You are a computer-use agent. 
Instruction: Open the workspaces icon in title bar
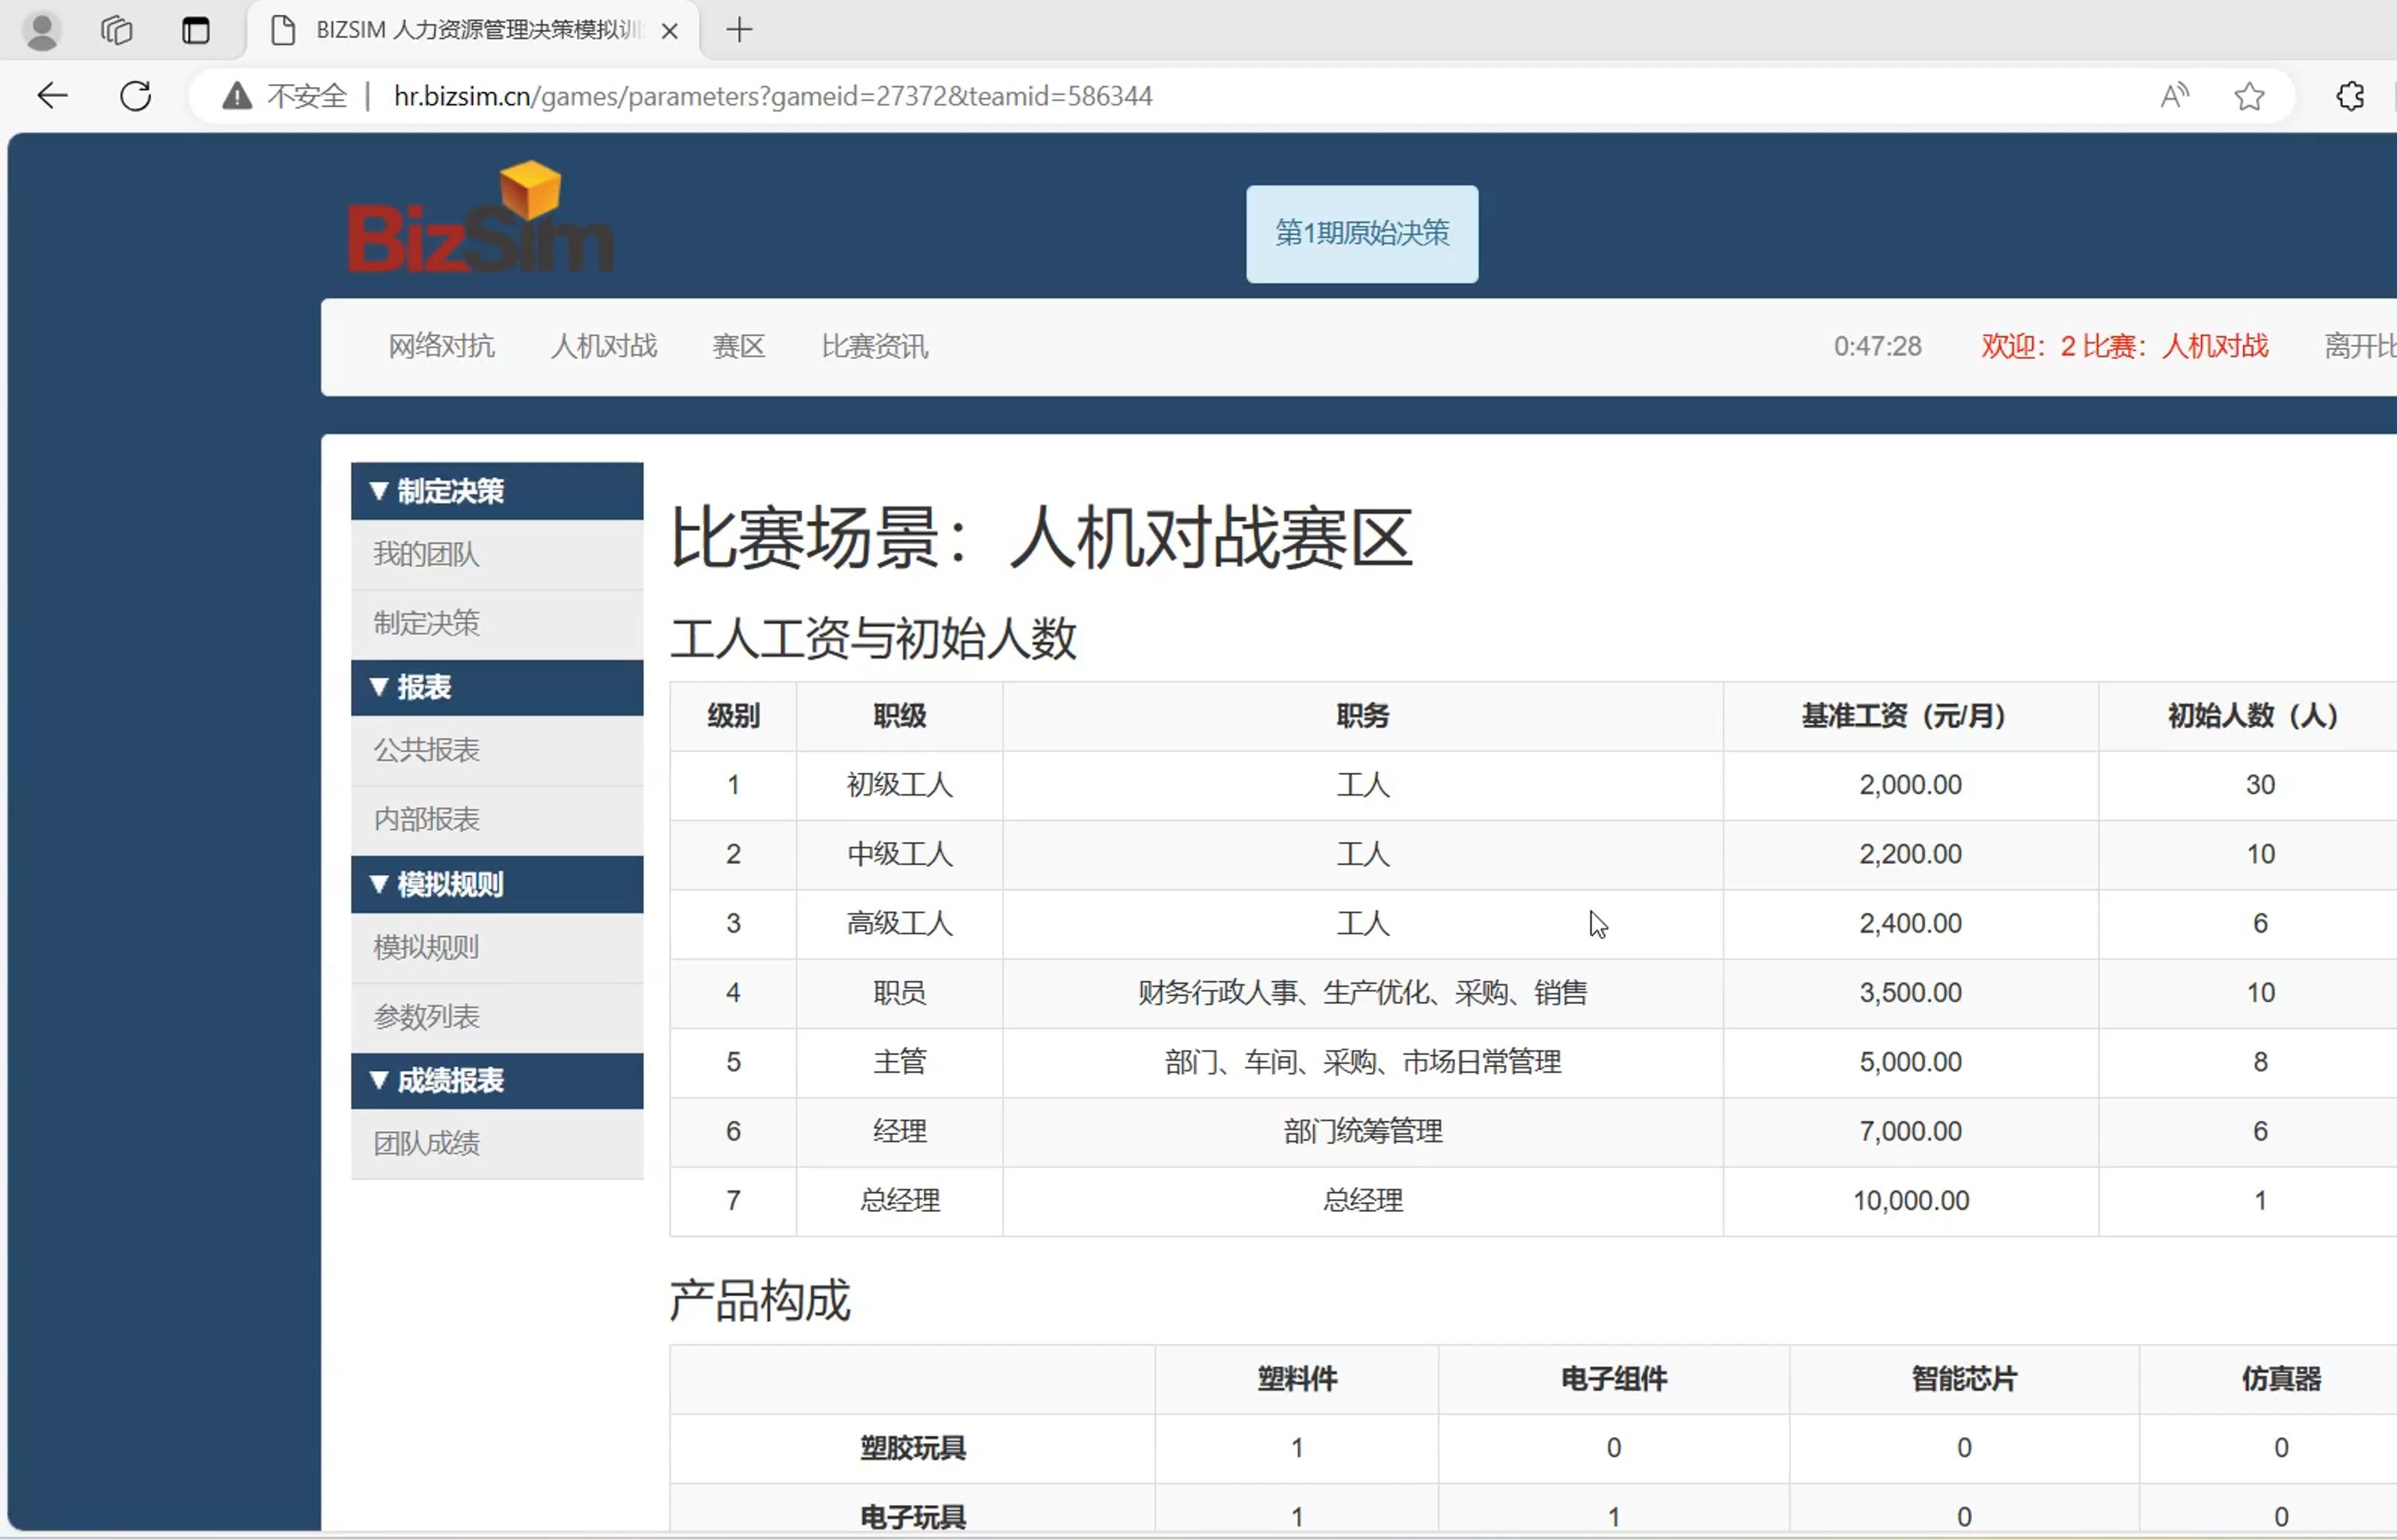pyautogui.click(x=117, y=30)
